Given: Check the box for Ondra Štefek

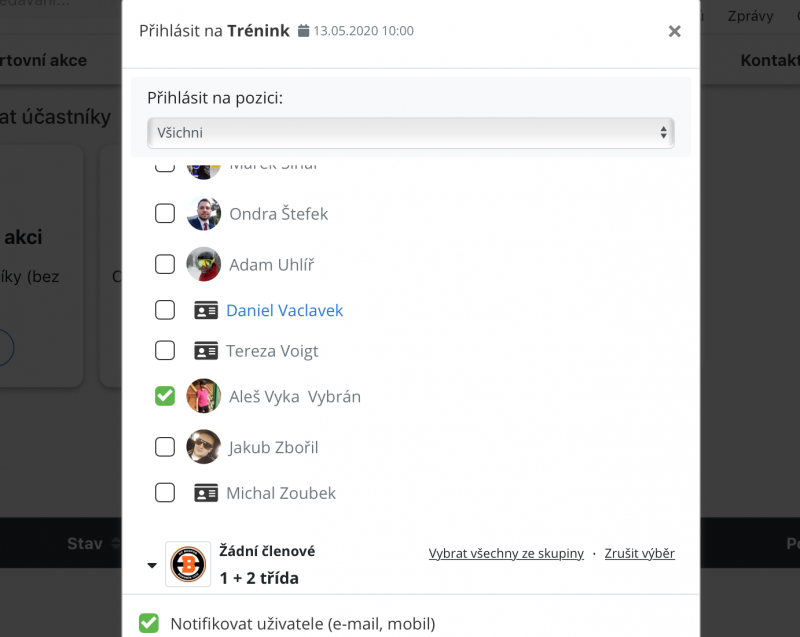Looking at the screenshot, I should [x=165, y=213].
